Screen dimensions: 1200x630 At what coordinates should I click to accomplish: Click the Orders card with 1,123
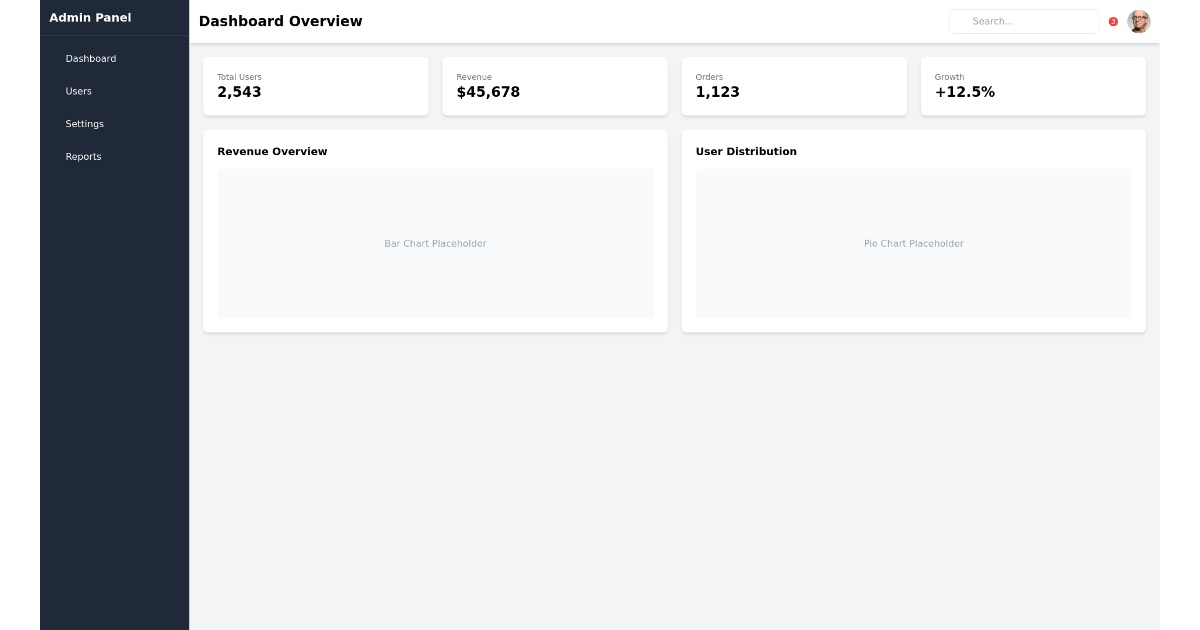(793, 86)
